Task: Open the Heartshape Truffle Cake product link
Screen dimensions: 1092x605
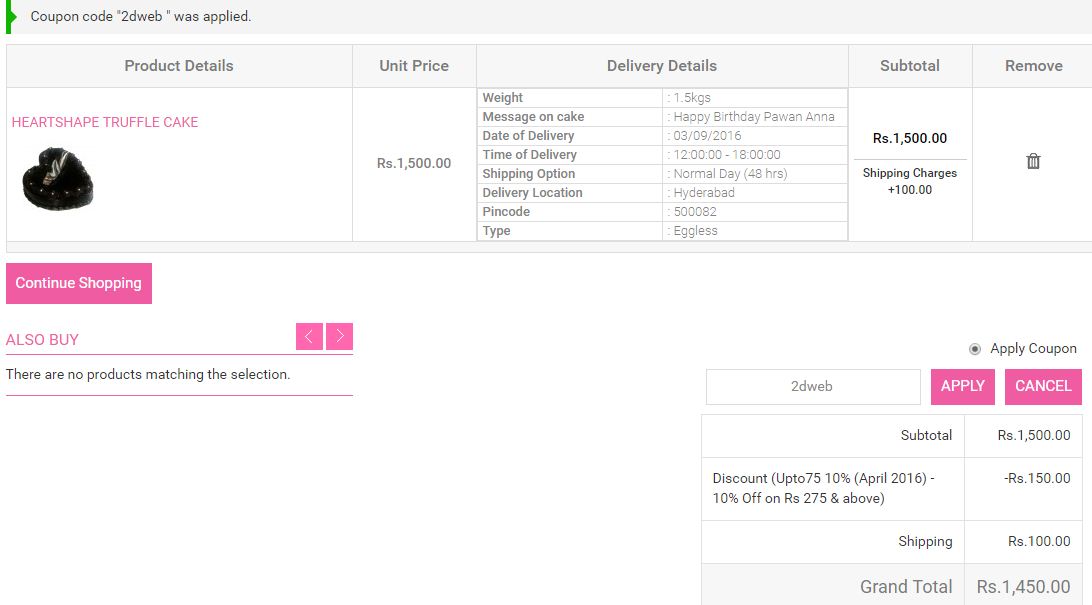Action: click(105, 122)
